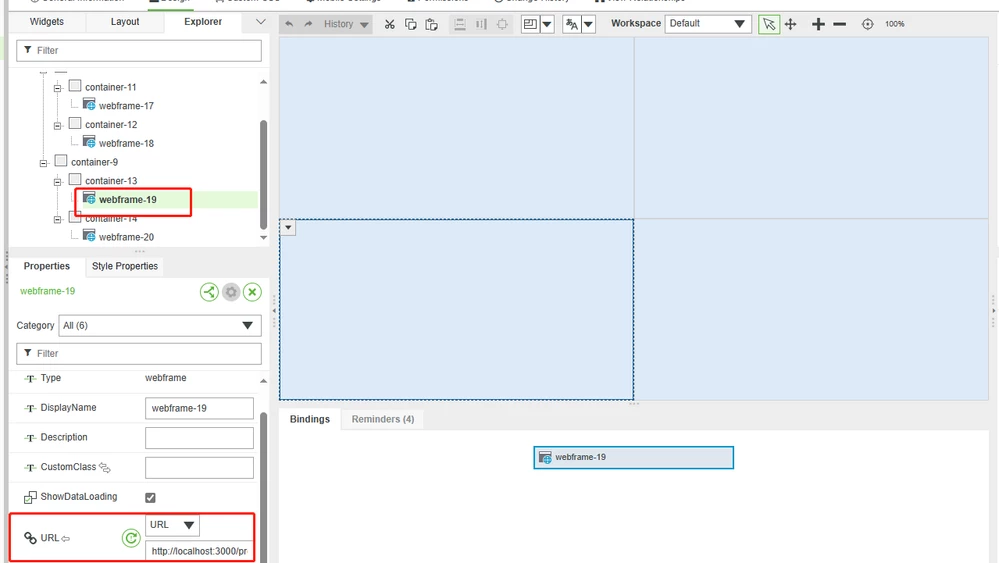
Task: Open the History dropdown
Action: pos(345,24)
